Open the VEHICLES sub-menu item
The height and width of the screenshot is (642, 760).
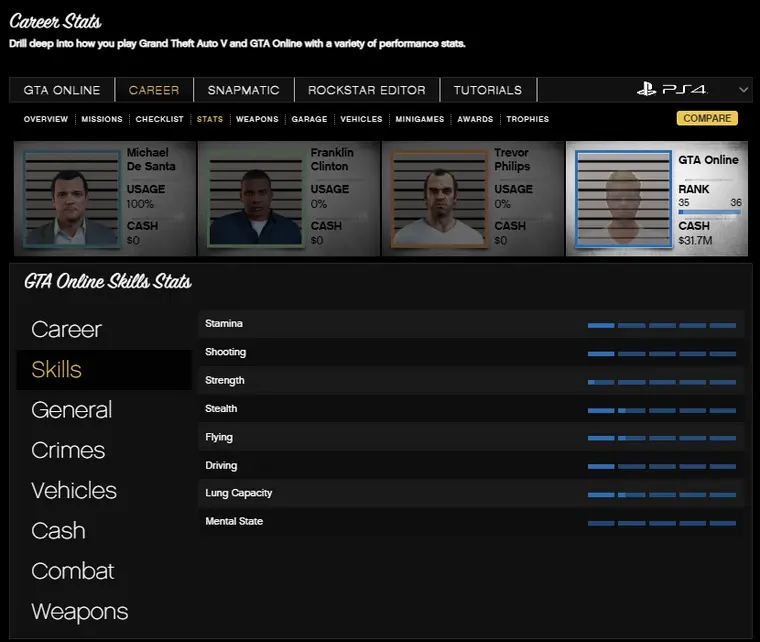[361, 119]
